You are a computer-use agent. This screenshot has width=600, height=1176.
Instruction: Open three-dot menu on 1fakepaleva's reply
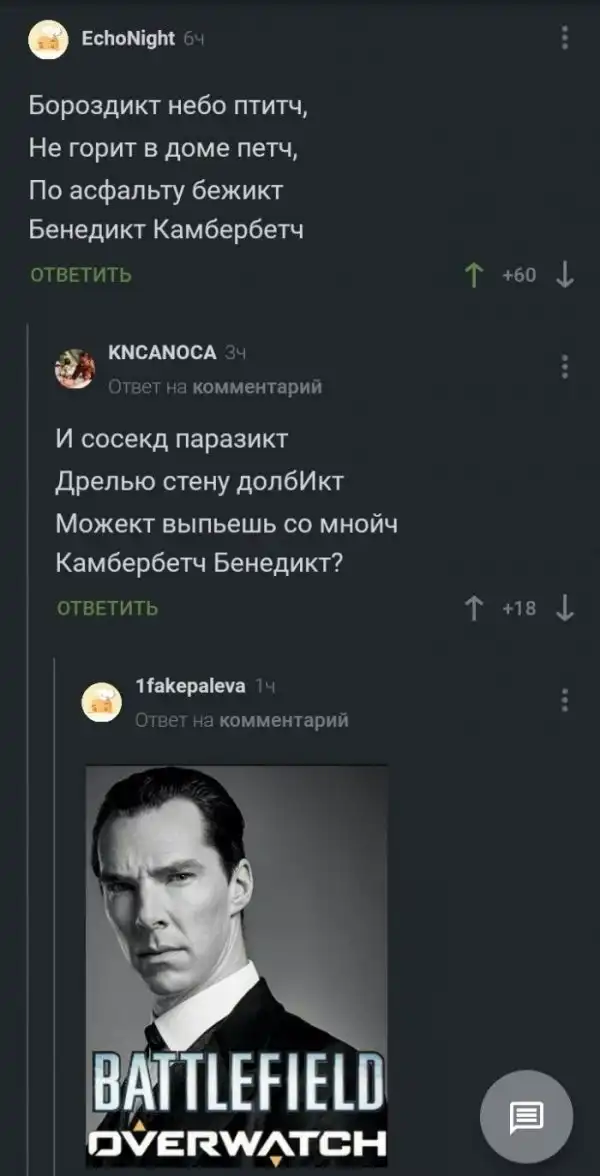click(565, 699)
